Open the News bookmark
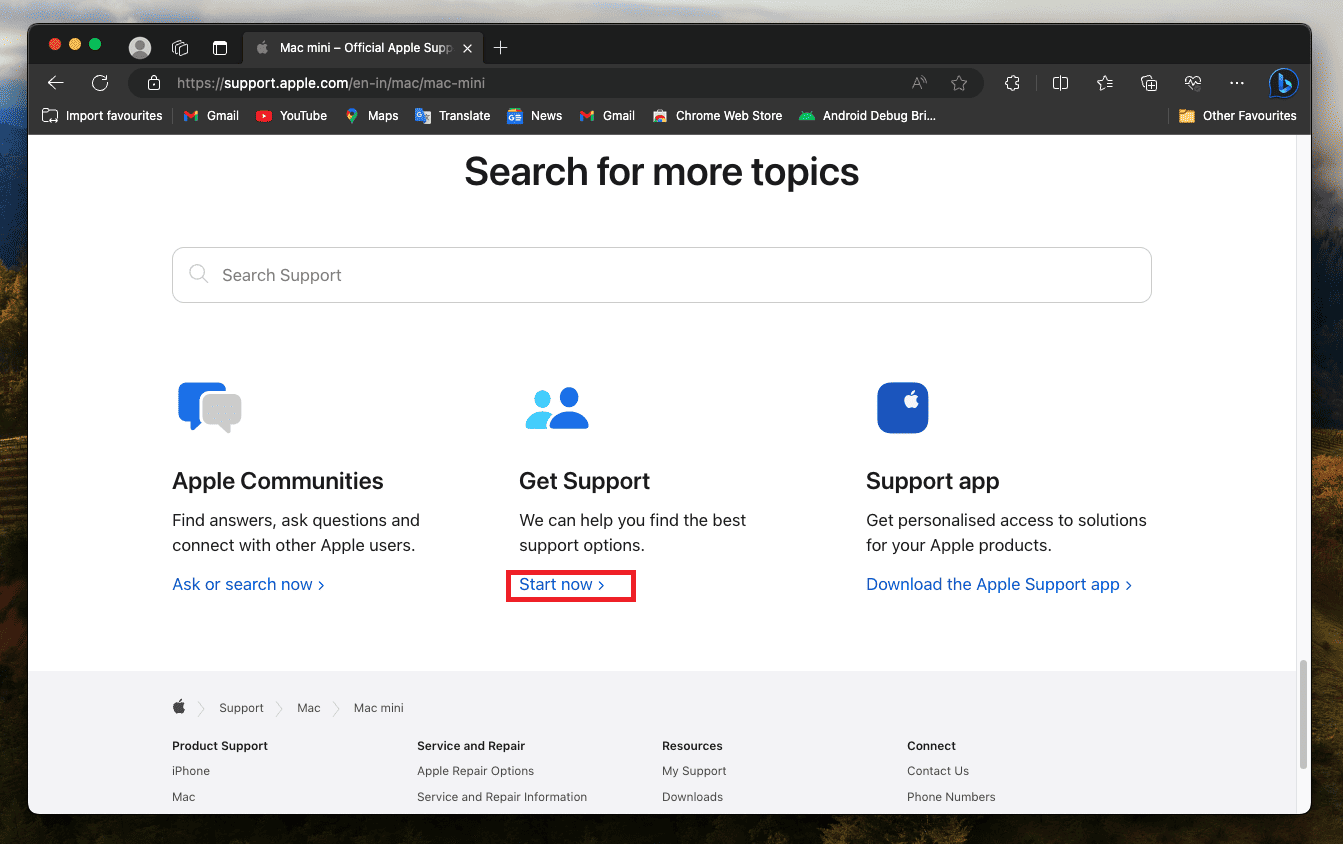 point(534,116)
